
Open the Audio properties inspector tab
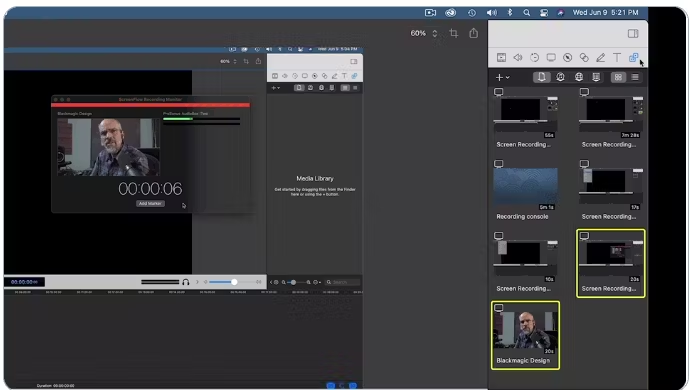518,58
